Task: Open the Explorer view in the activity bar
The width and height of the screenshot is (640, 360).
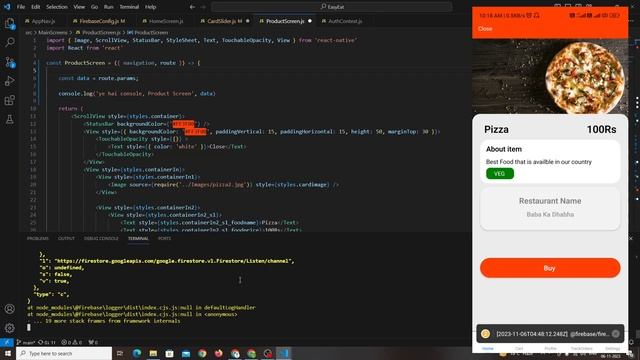Action: pyautogui.click(x=9, y=24)
